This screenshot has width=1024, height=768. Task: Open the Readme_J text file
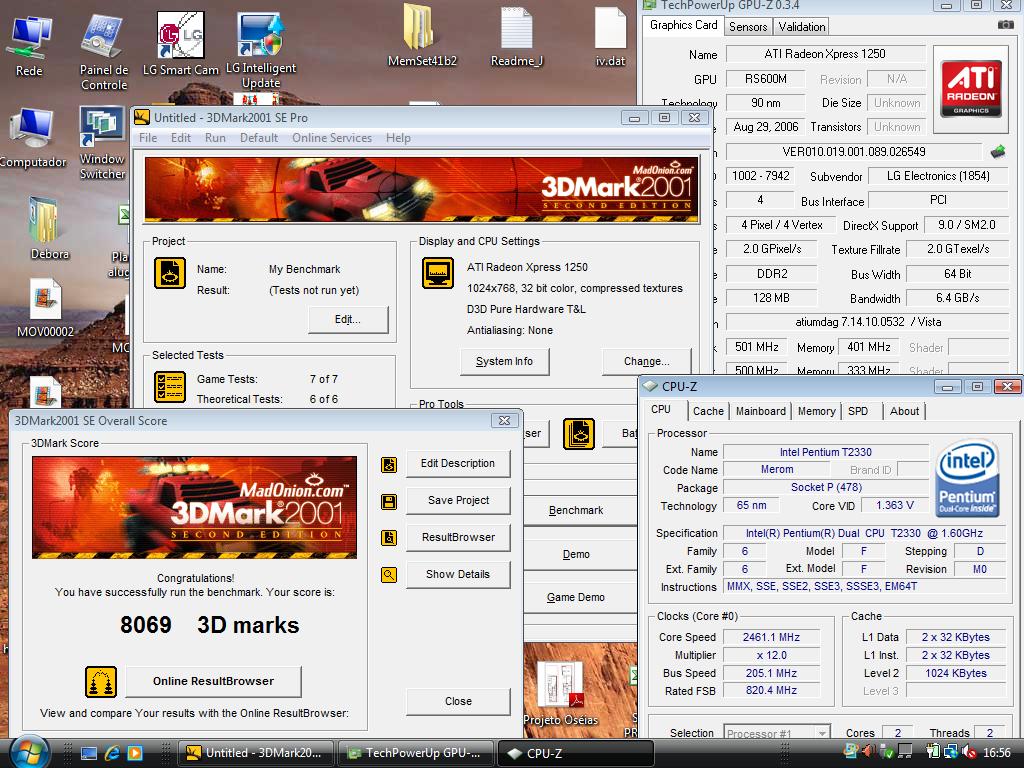point(517,37)
